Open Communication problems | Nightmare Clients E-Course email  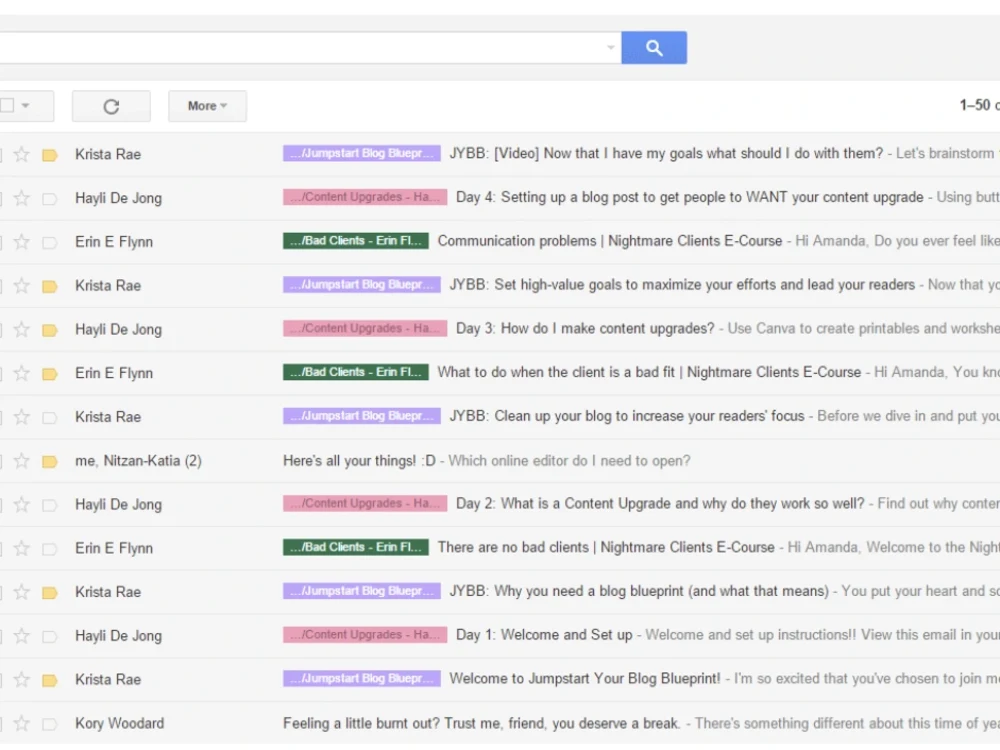coord(610,240)
